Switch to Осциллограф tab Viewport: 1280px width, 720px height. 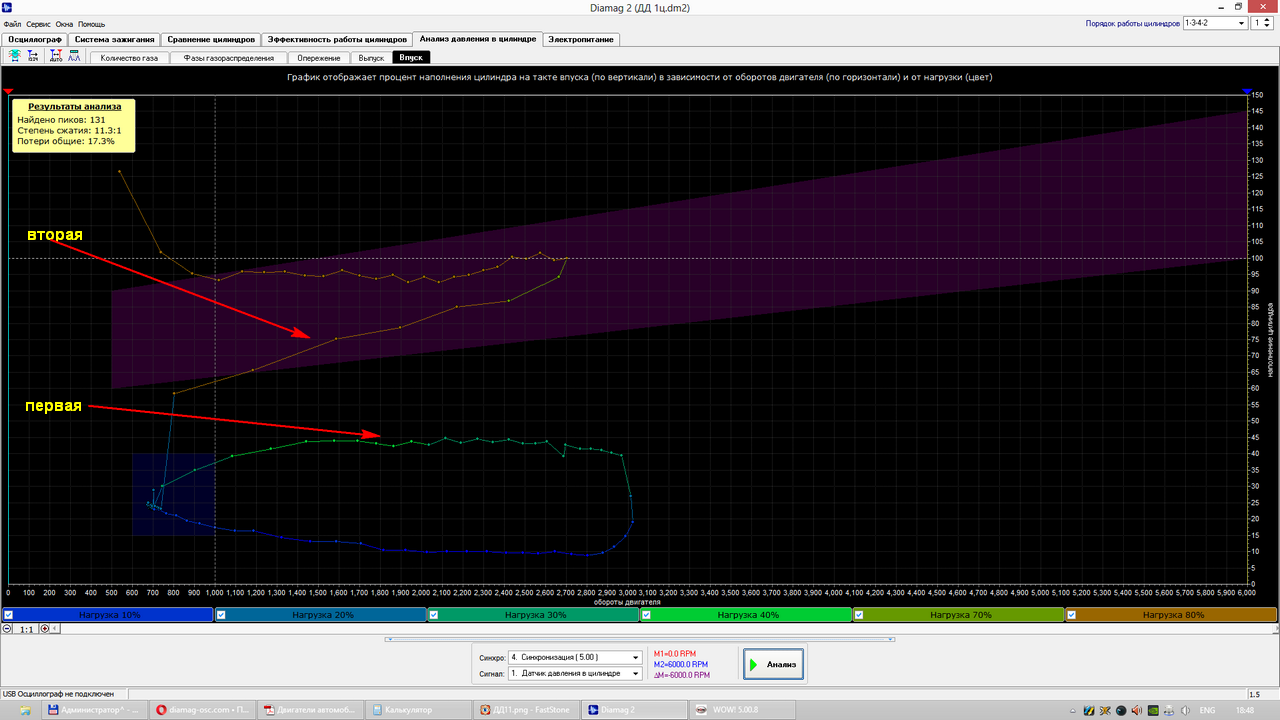pyautogui.click(x=35, y=39)
